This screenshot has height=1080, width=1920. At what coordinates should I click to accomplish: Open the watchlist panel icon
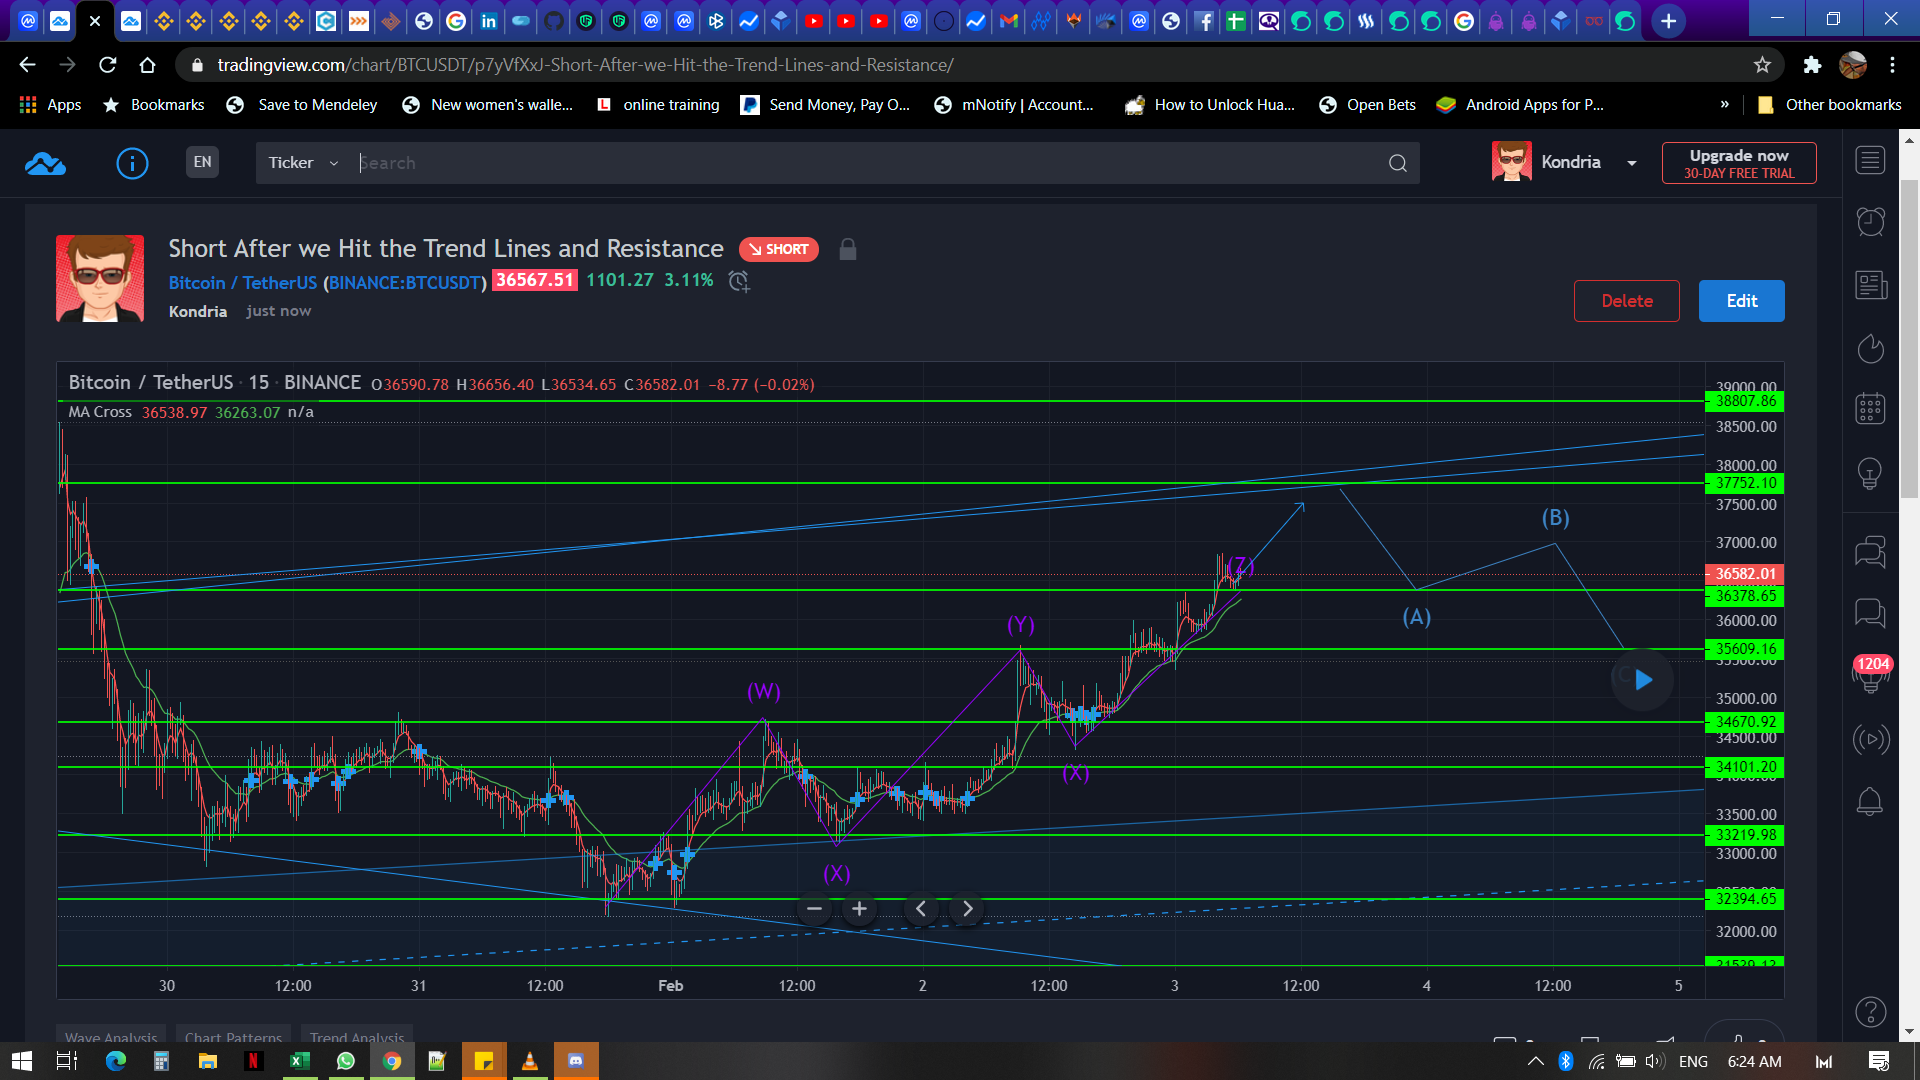coord(1870,161)
